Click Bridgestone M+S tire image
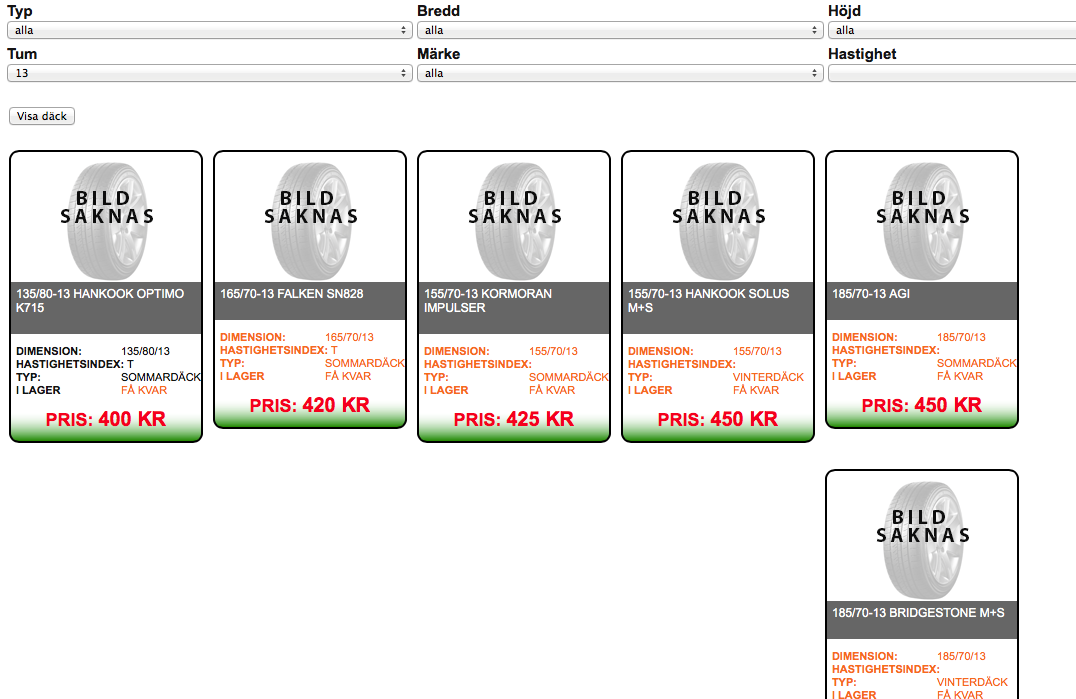The image size is (1076, 699). (x=922, y=540)
